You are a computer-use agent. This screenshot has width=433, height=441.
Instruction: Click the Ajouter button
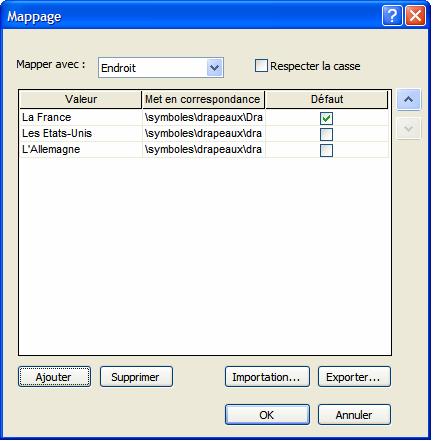pyautogui.click(x=54, y=377)
